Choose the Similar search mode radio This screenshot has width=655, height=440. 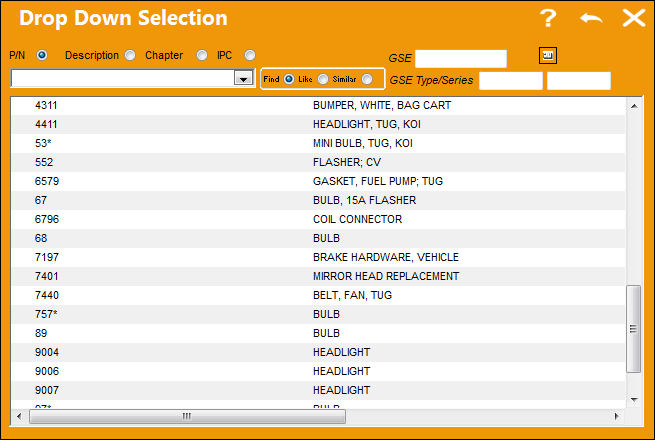pos(367,79)
